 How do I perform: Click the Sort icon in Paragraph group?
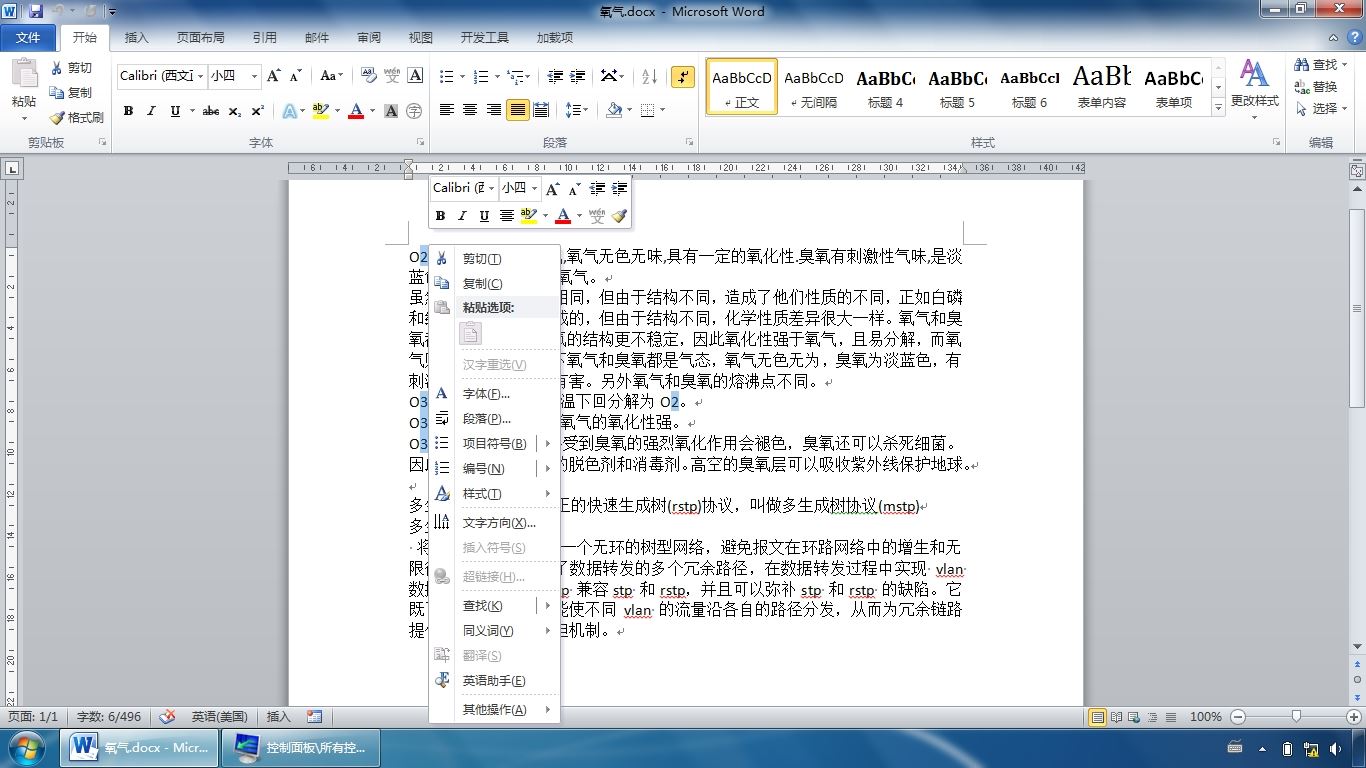click(649, 76)
